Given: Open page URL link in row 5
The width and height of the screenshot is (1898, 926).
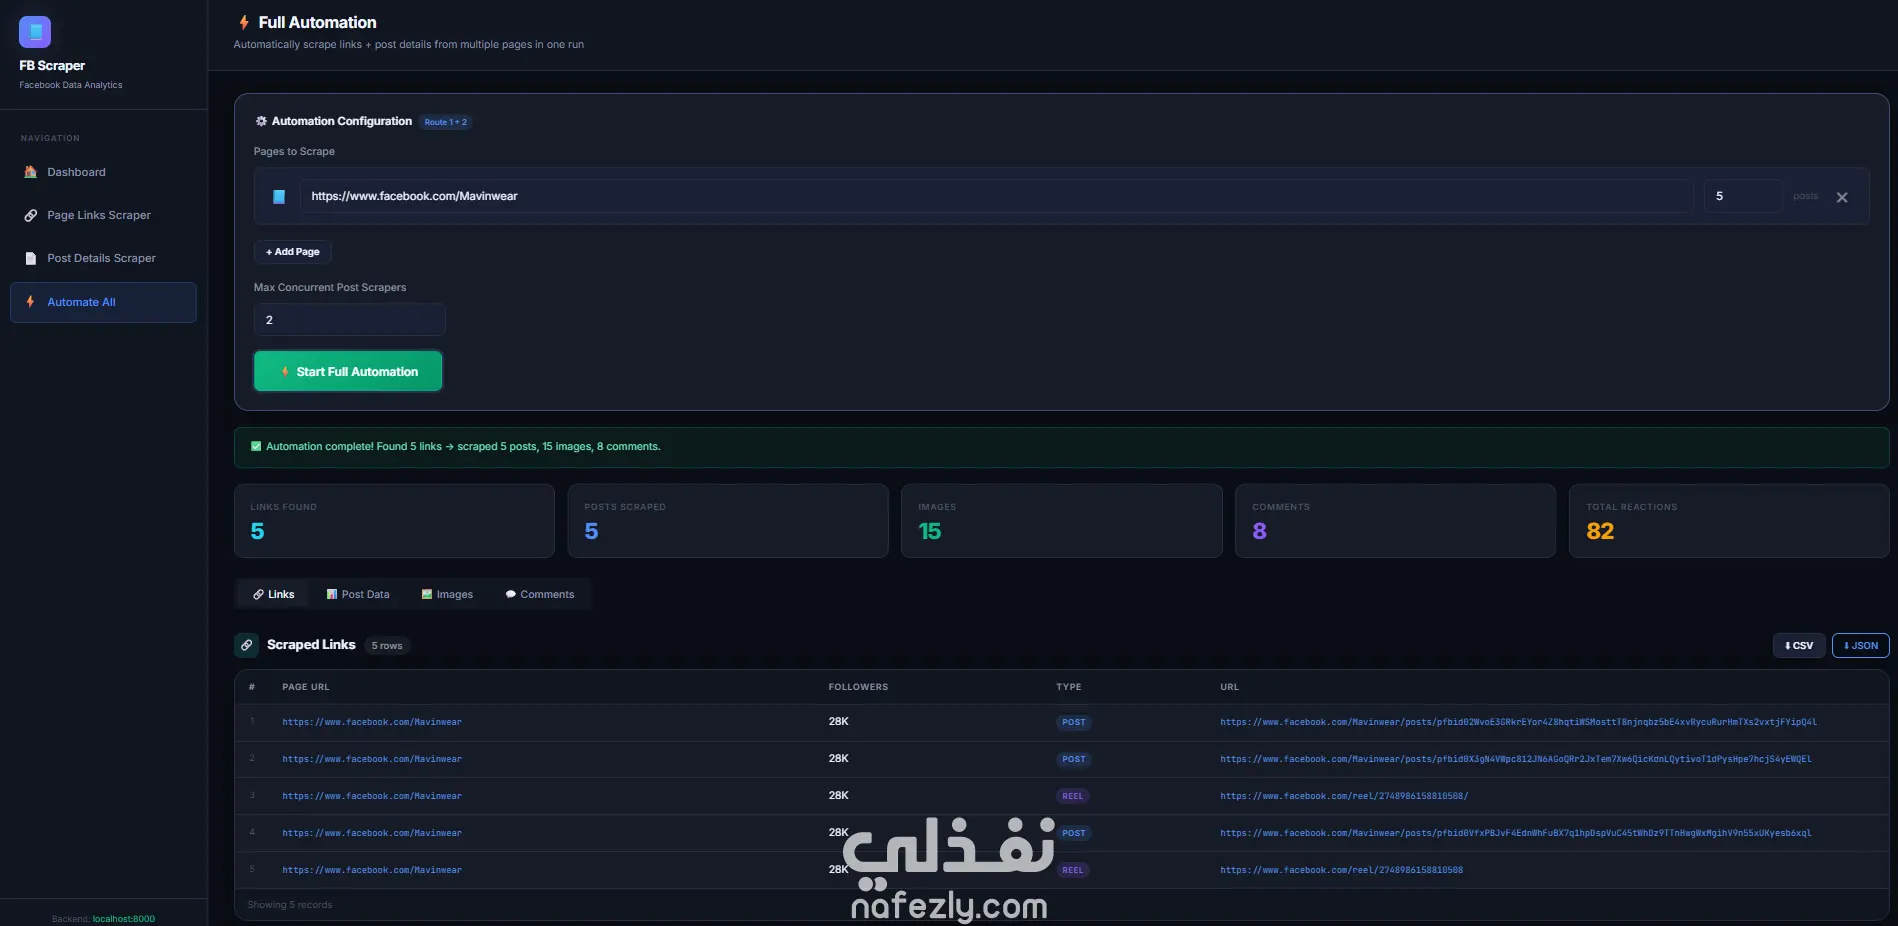Looking at the screenshot, I should [x=372, y=870].
